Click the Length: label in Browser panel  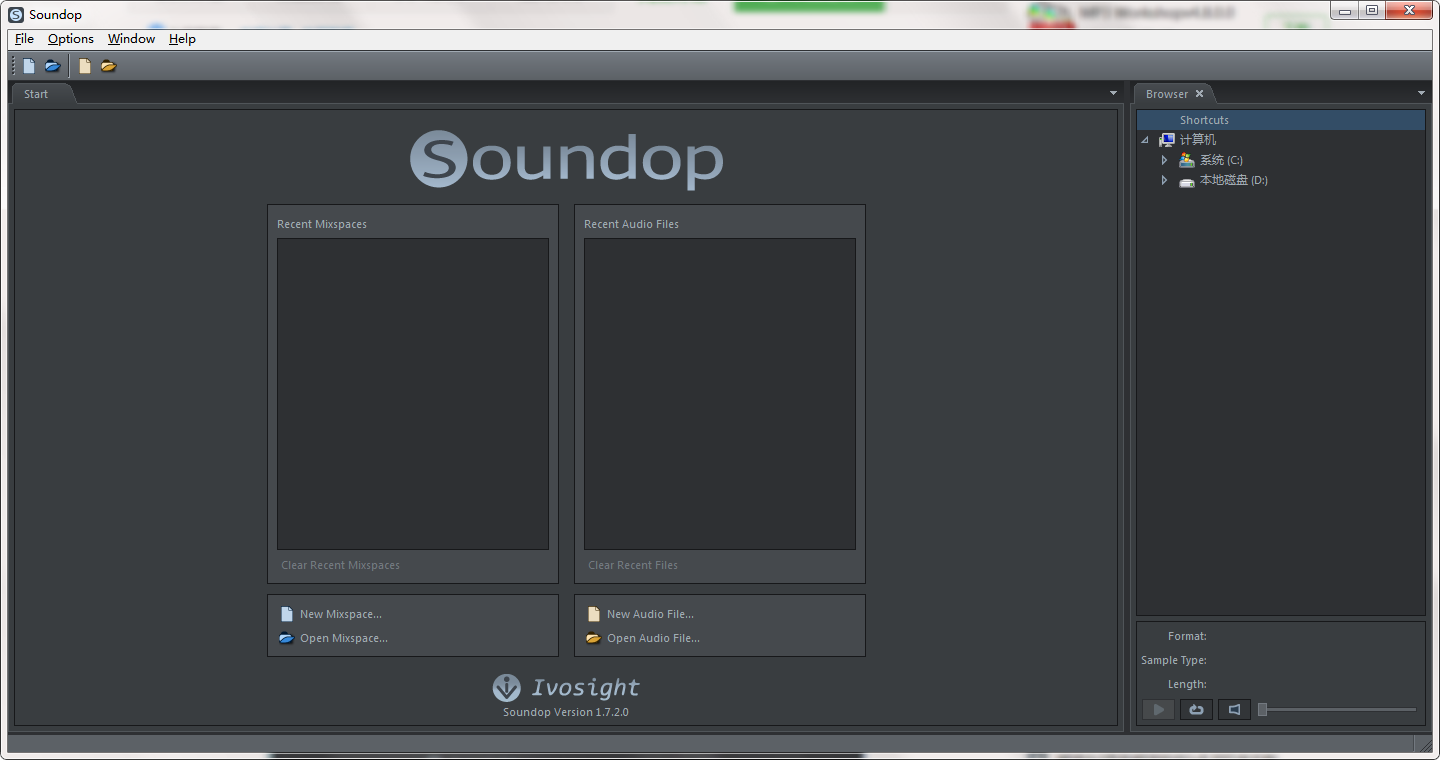[x=1187, y=684]
